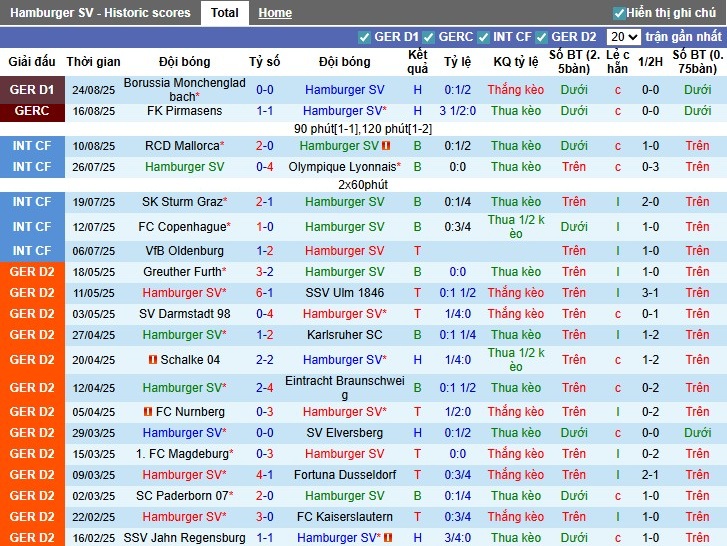Uncheck the GER D1 league filter
This screenshot has height=546, width=727.
click(364, 37)
